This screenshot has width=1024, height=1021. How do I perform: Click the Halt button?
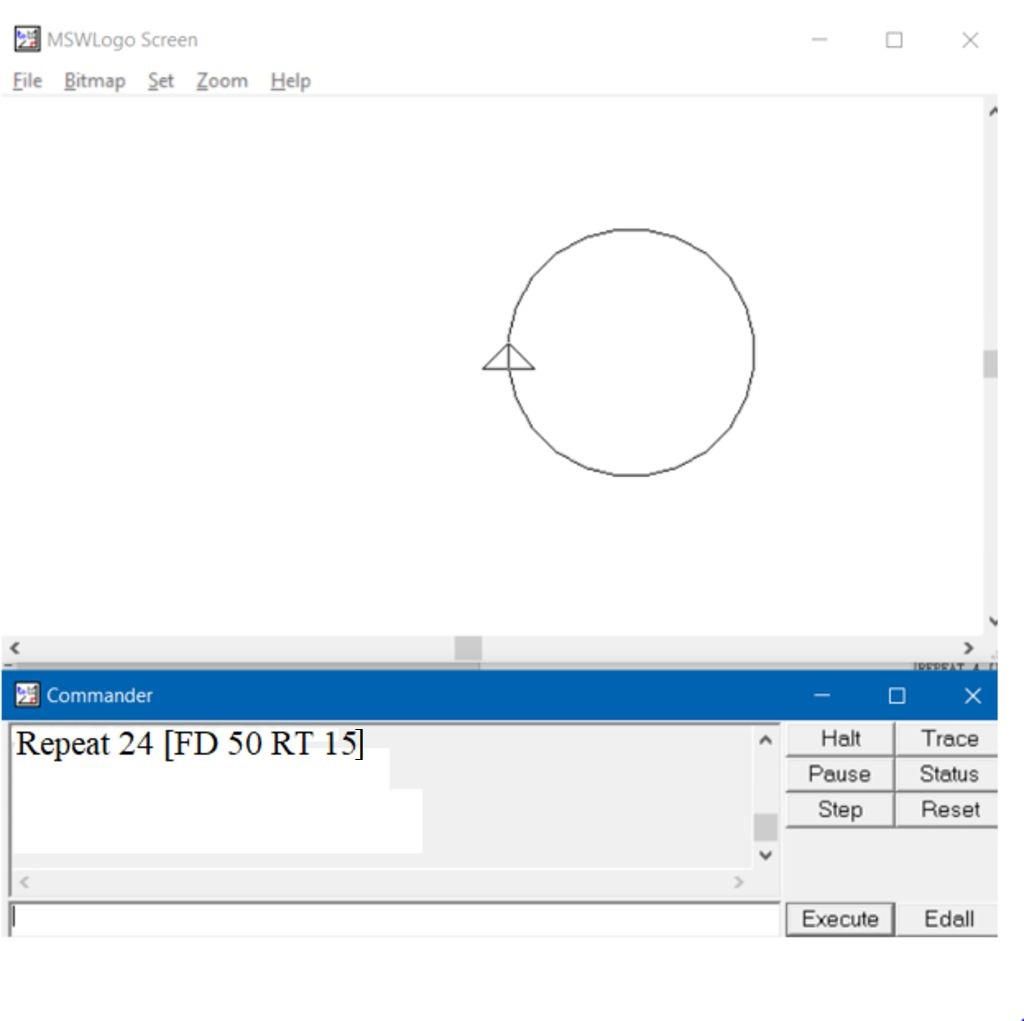pyautogui.click(x=840, y=739)
